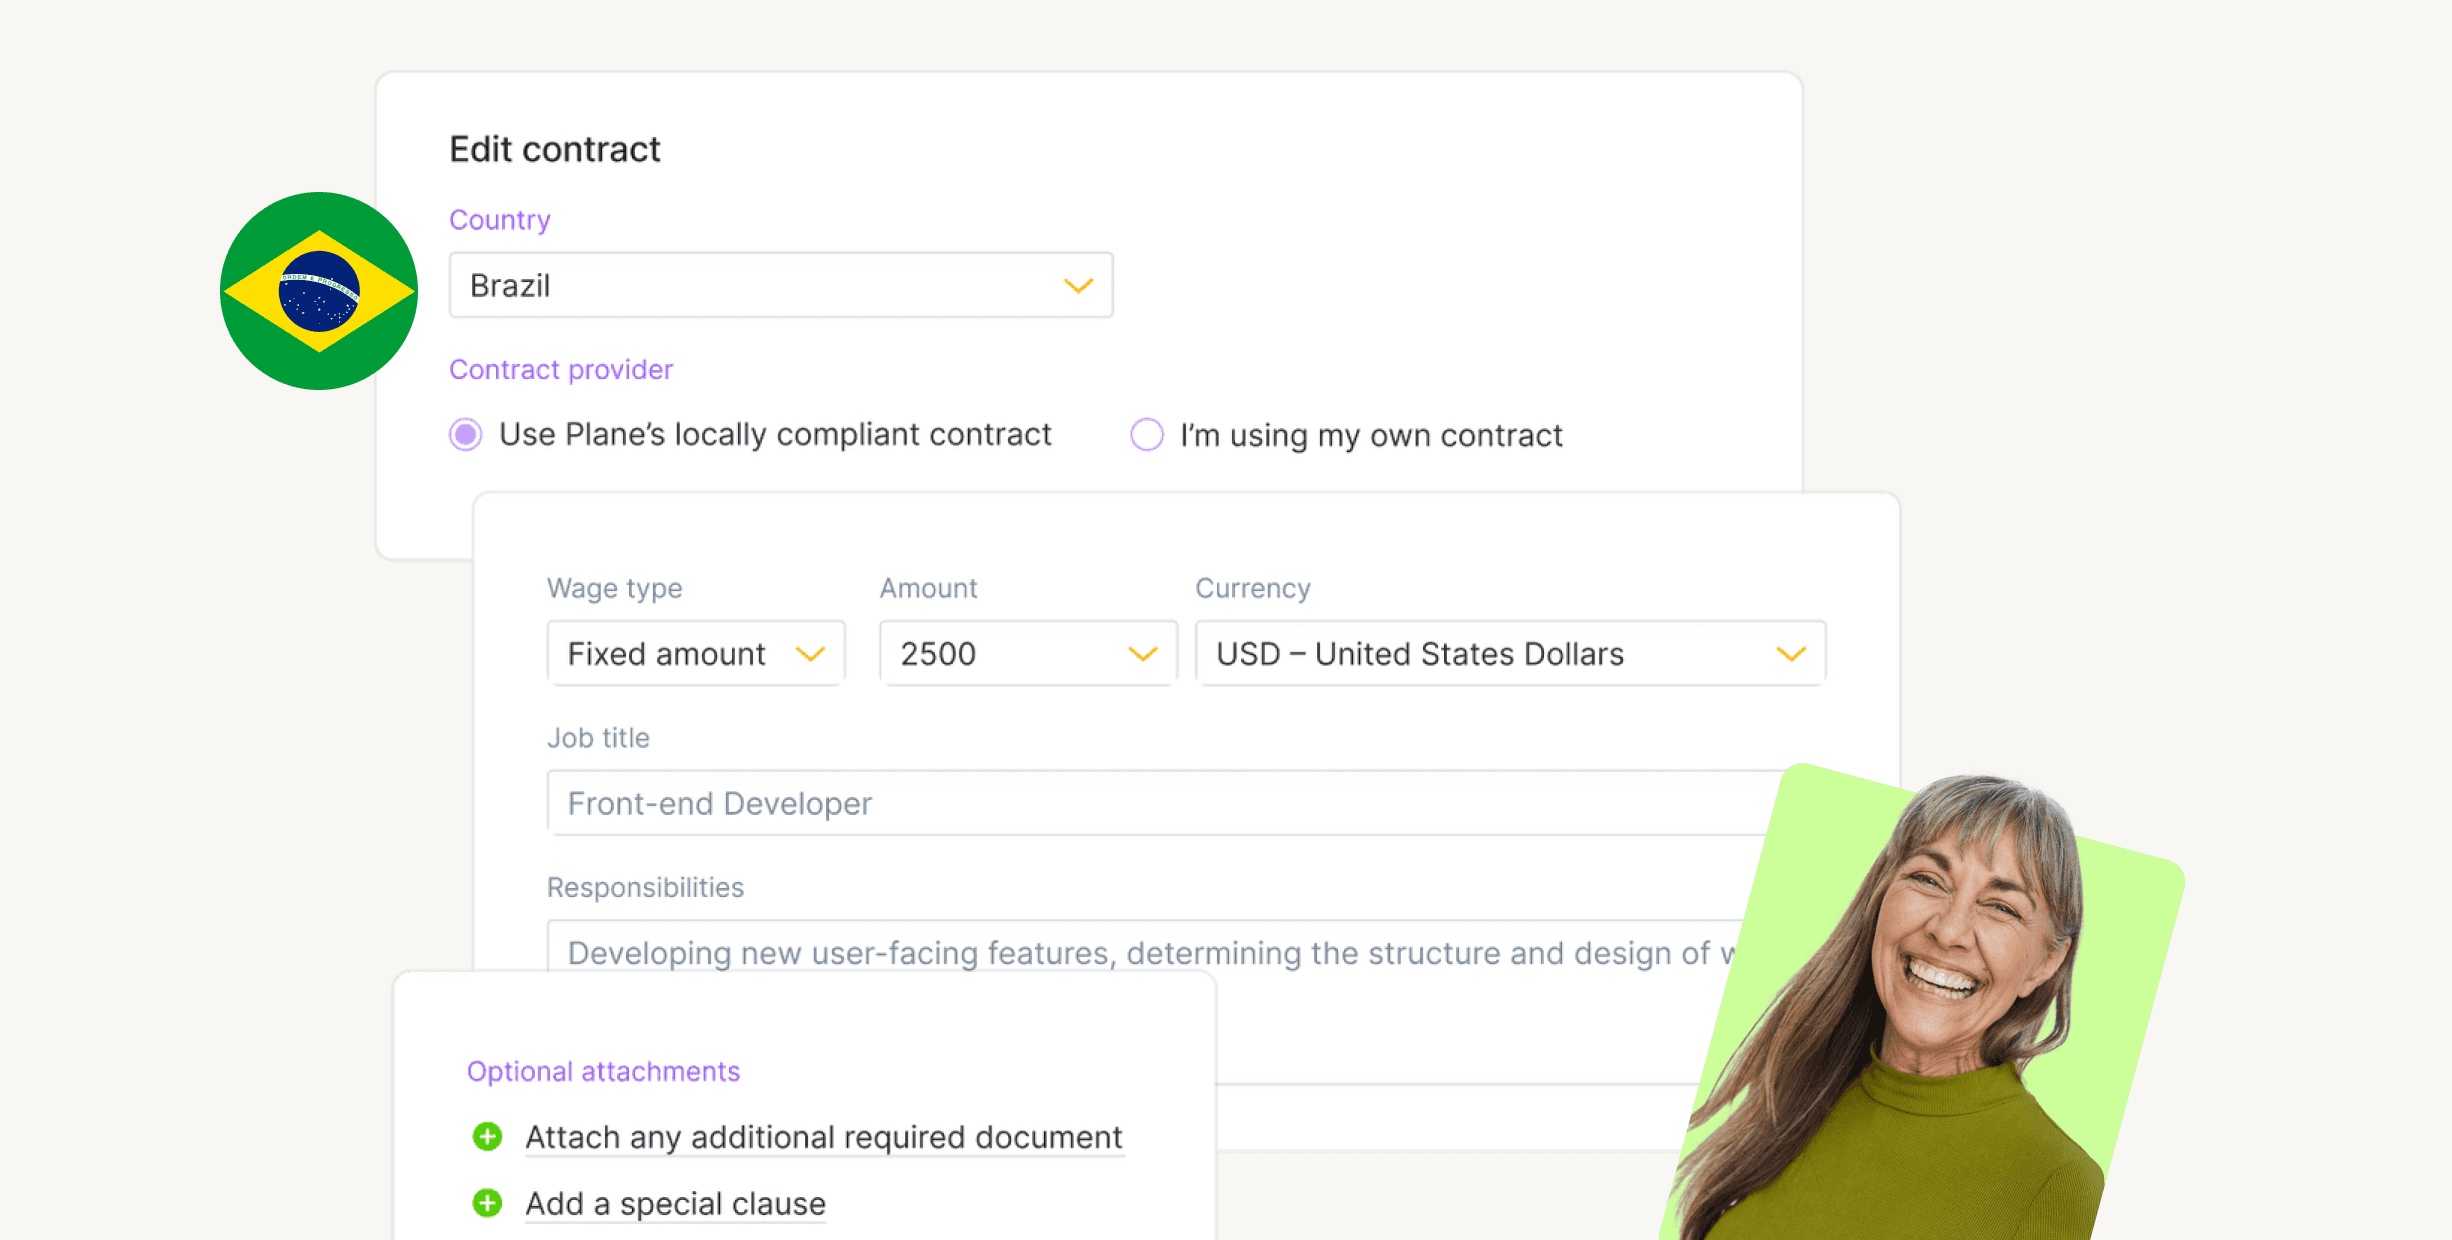Click the "Contract provider" label

point(561,369)
